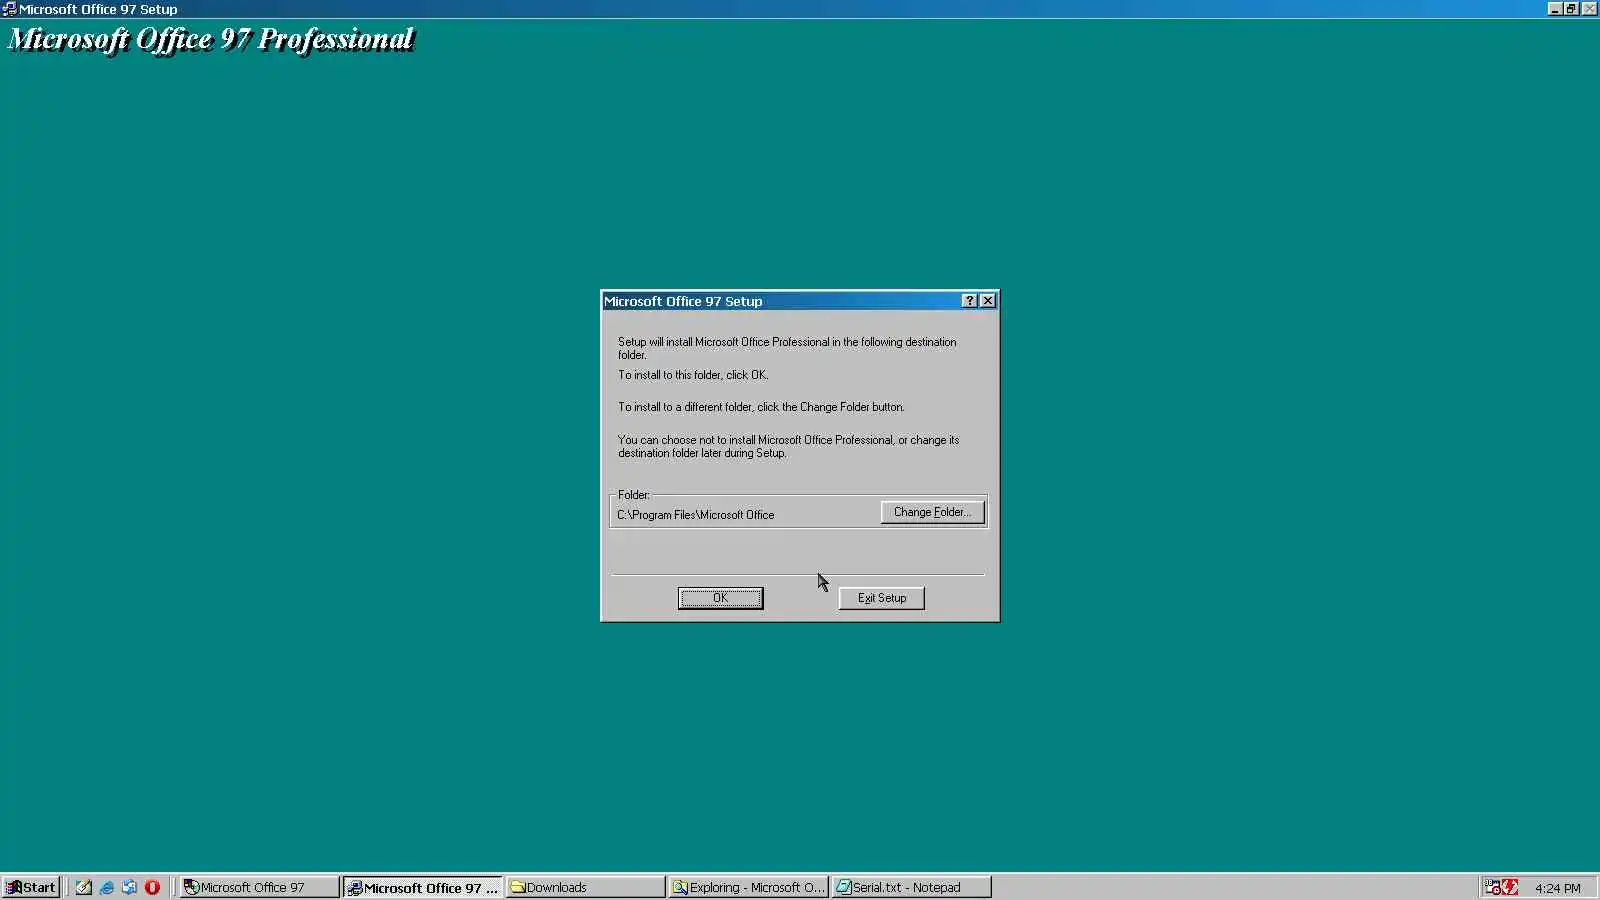Click the red system tray icon
Image resolution: width=1600 pixels, height=900 pixels.
1510,887
